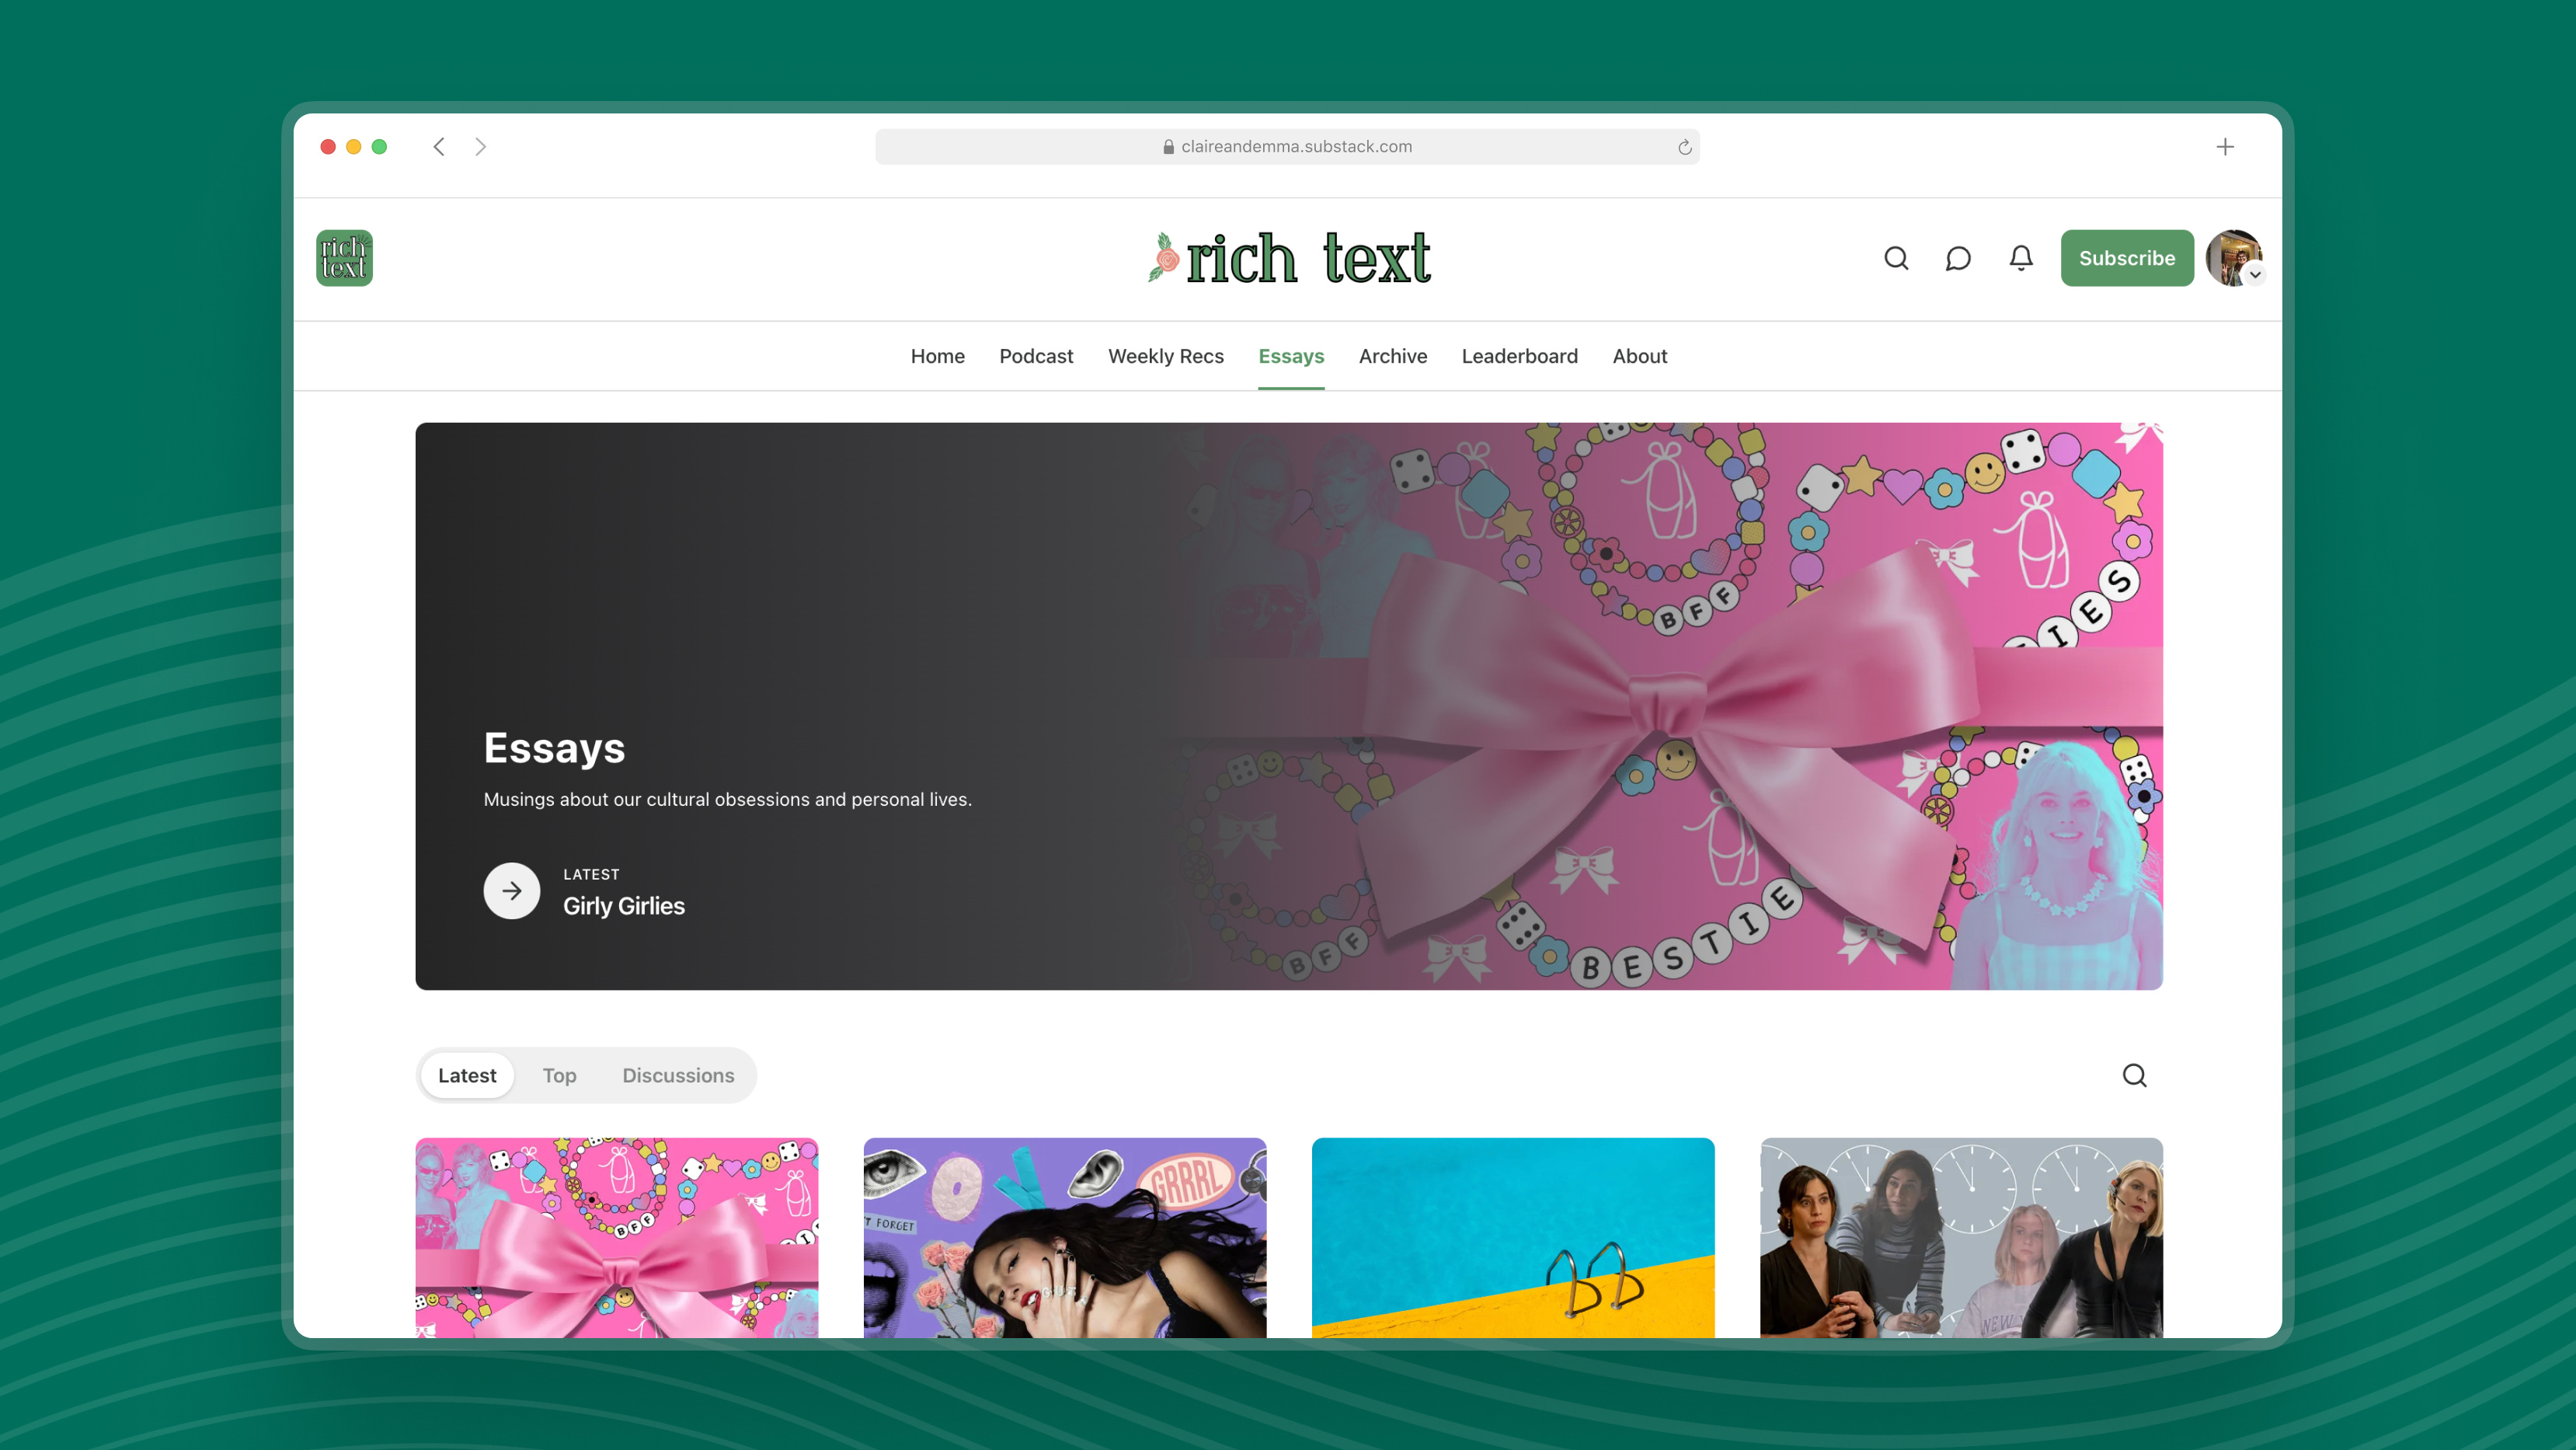Reload the page with refresh icon

point(1685,147)
